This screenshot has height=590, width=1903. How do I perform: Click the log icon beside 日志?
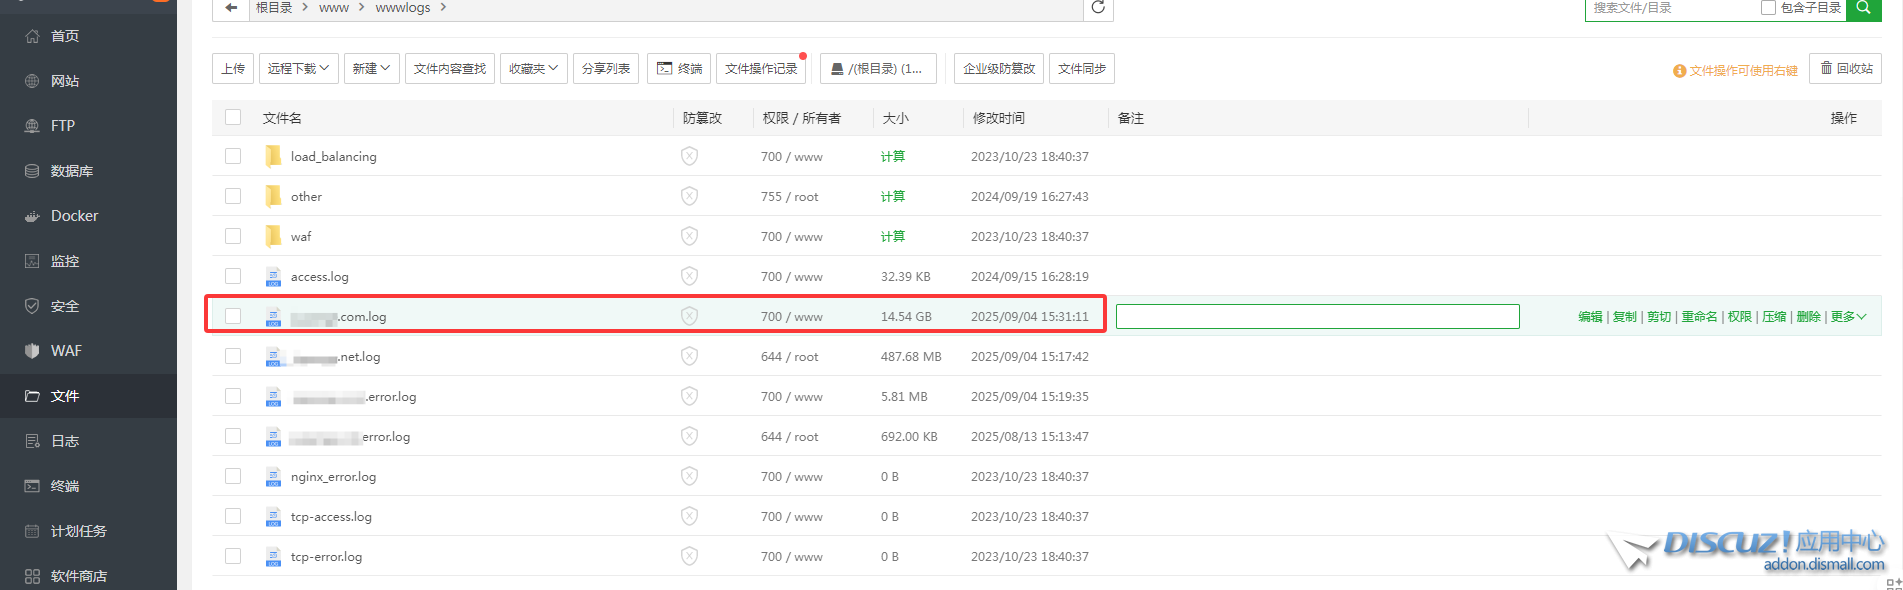coord(32,441)
